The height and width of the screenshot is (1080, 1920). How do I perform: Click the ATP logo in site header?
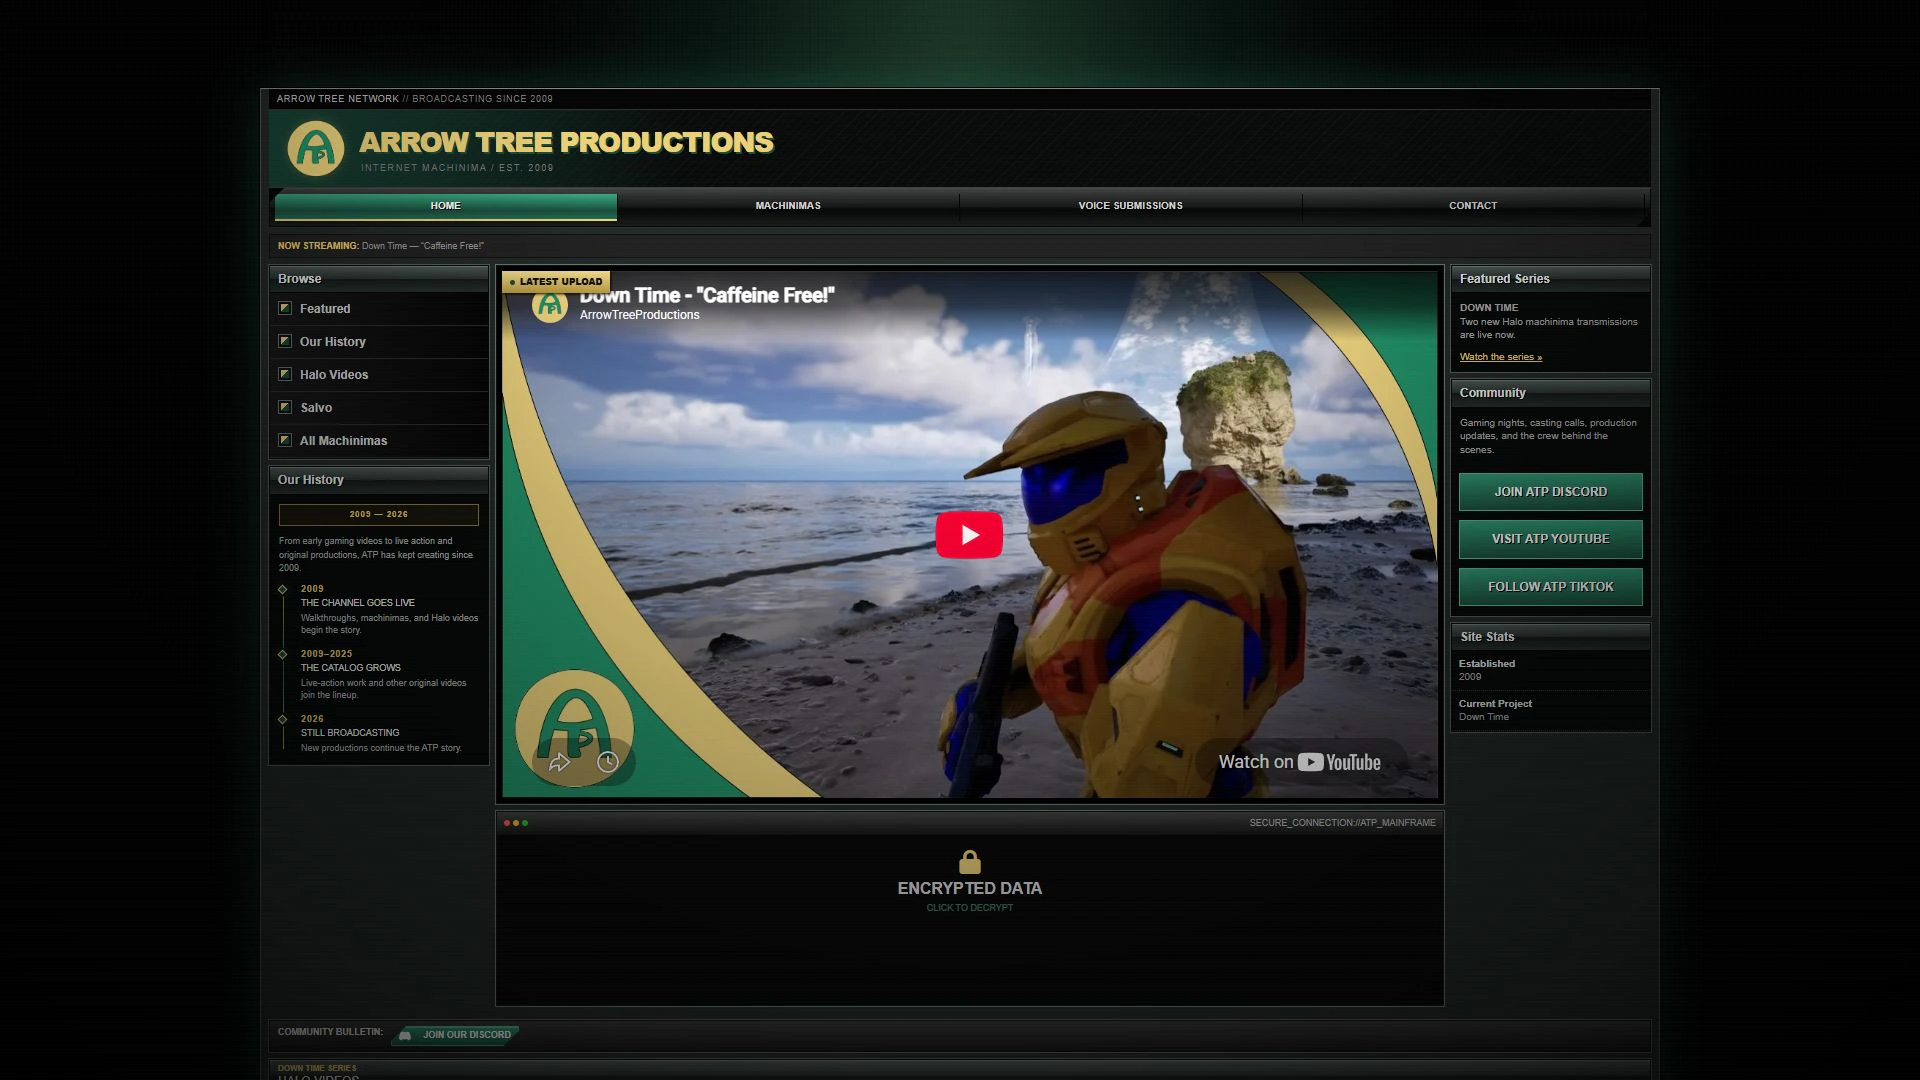coord(316,148)
